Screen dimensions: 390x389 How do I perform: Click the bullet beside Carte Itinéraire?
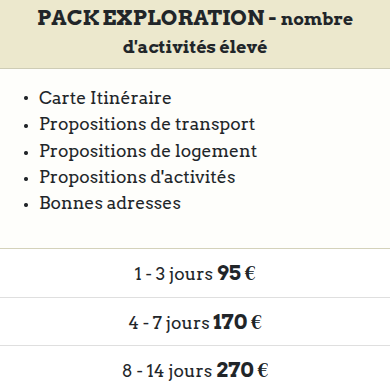[x=26, y=99]
